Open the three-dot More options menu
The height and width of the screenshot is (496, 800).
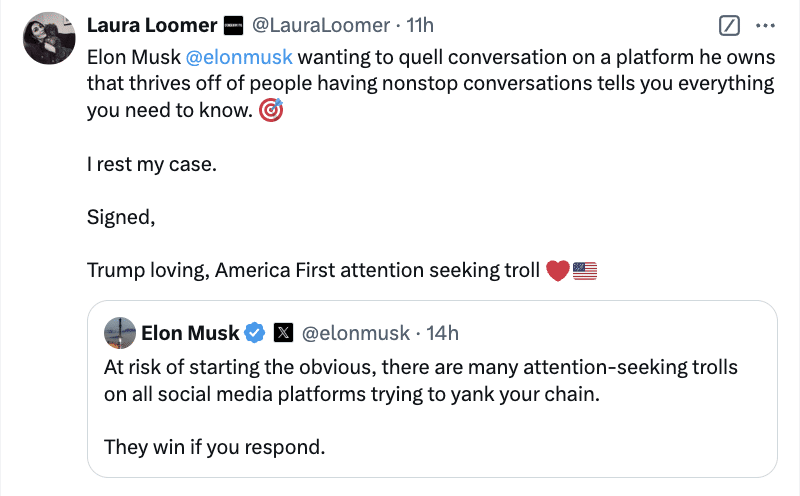tap(765, 26)
